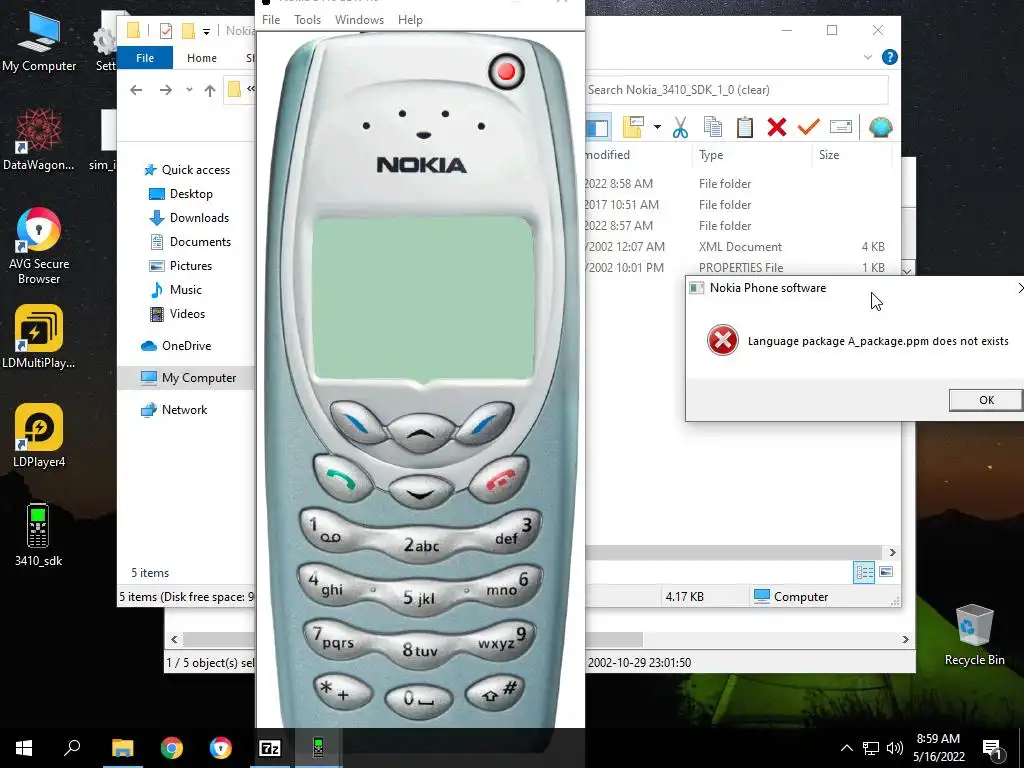Go back in File Explorer
The image size is (1024, 768).
(136, 90)
